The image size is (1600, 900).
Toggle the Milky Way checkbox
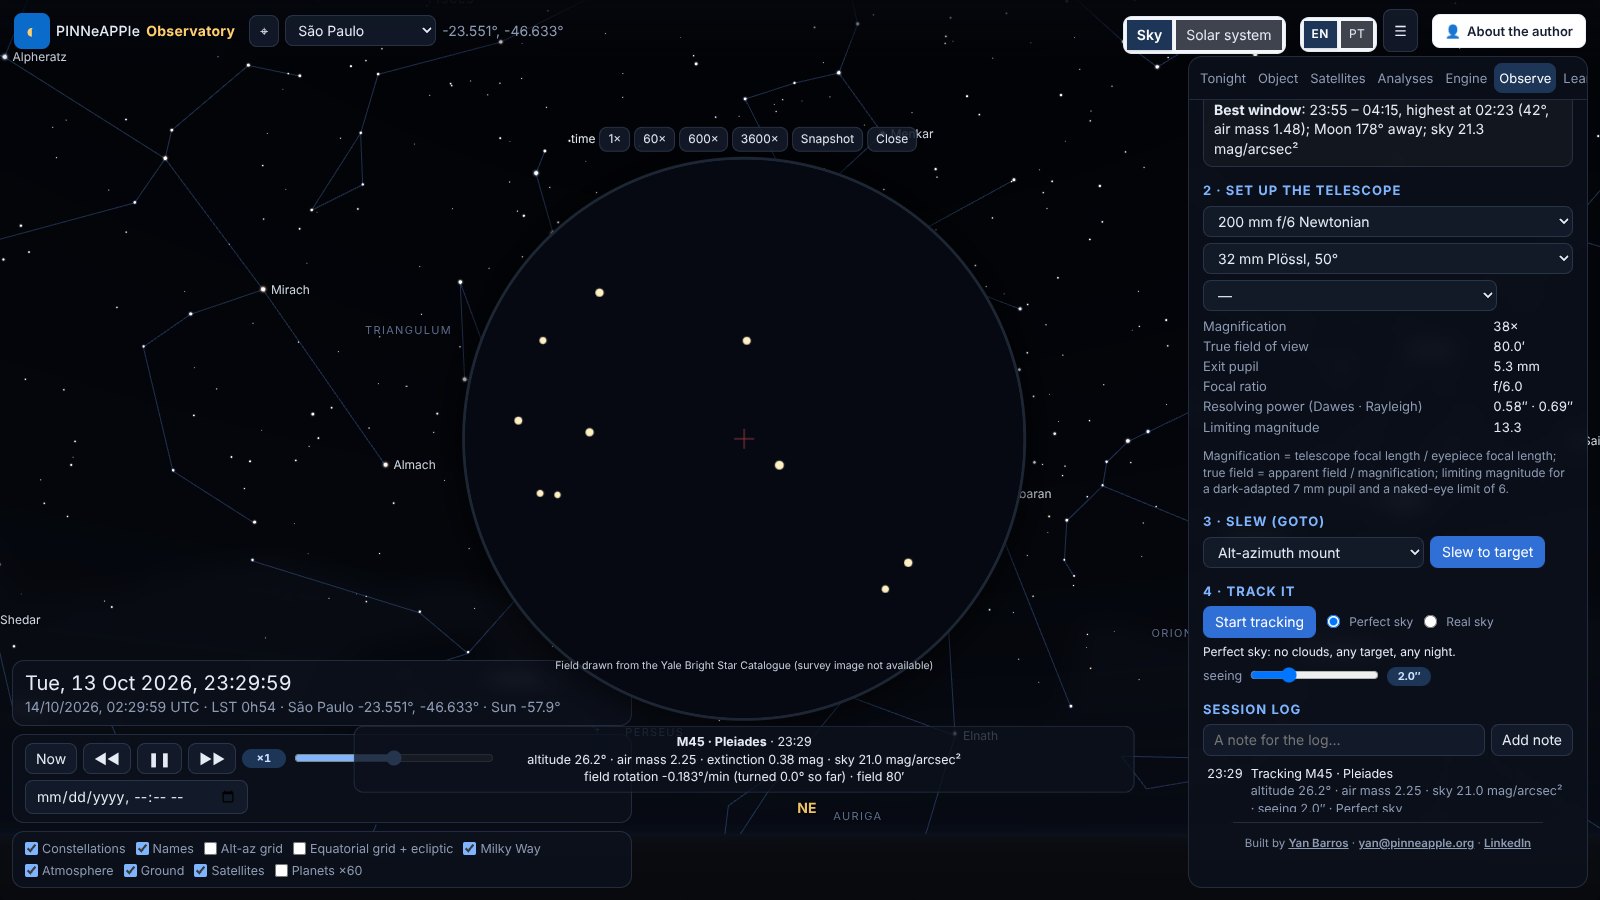pyautogui.click(x=469, y=848)
